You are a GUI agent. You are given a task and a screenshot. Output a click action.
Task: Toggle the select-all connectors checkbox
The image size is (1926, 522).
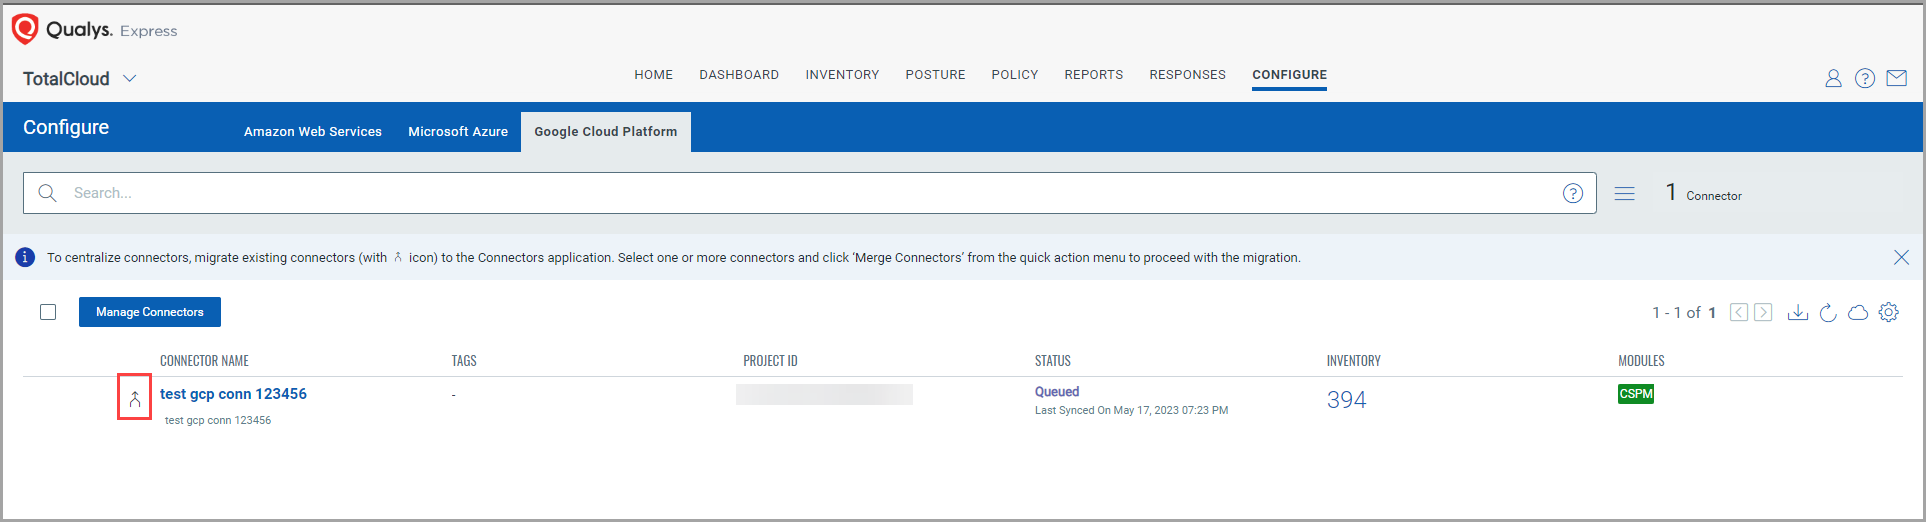coord(48,312)
